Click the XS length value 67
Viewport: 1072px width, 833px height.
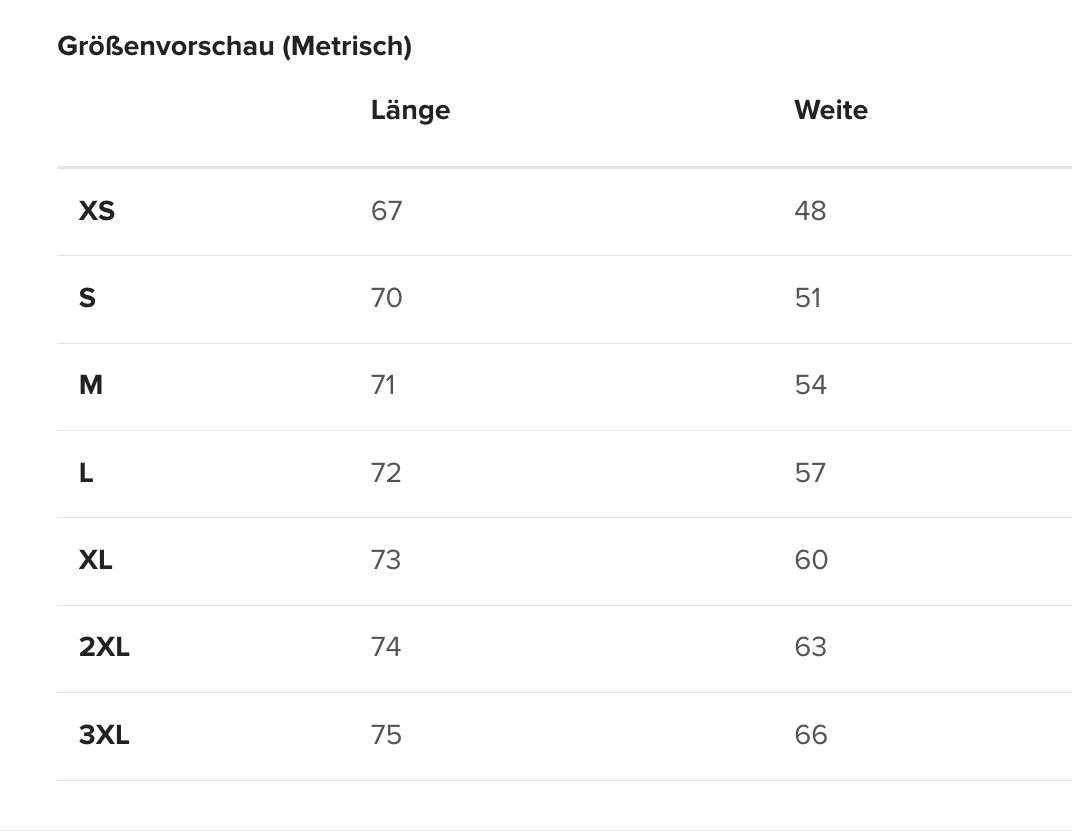(x=386, y=211)
